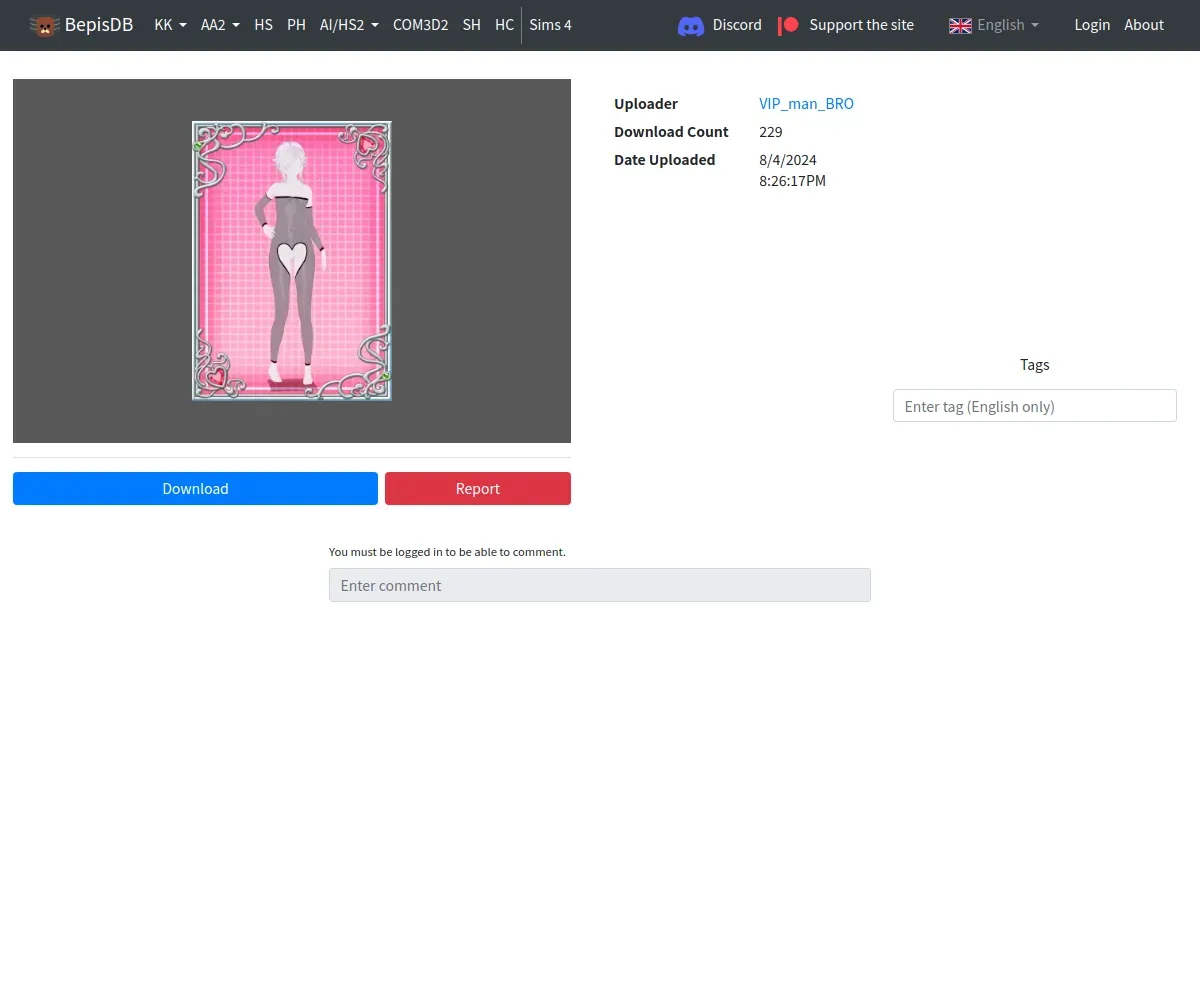This screenshot has width=1200, height=1000.
Task: Expand the AA2 dropdown menu
Action: (220, 25)
